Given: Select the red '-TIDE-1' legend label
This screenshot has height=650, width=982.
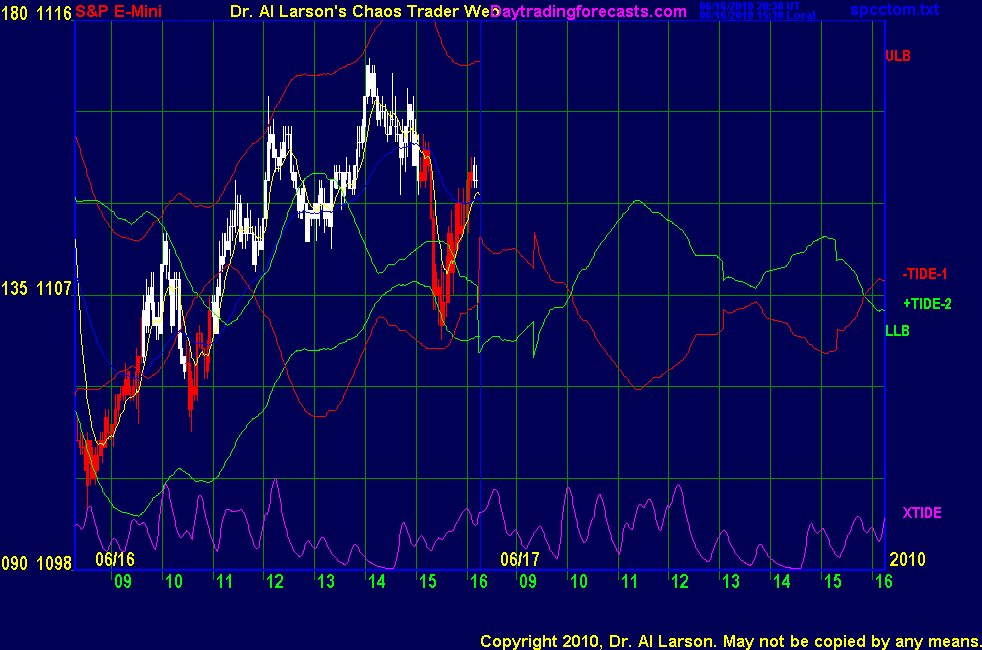Looking at the screenshot, I should point(924,274).
